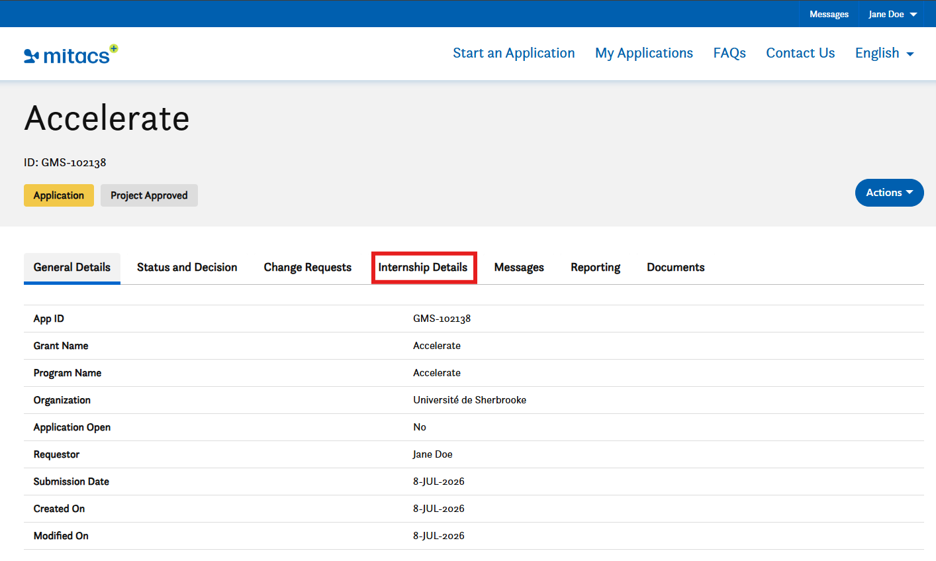Click the Project Approved status badge

pos(149,196)
